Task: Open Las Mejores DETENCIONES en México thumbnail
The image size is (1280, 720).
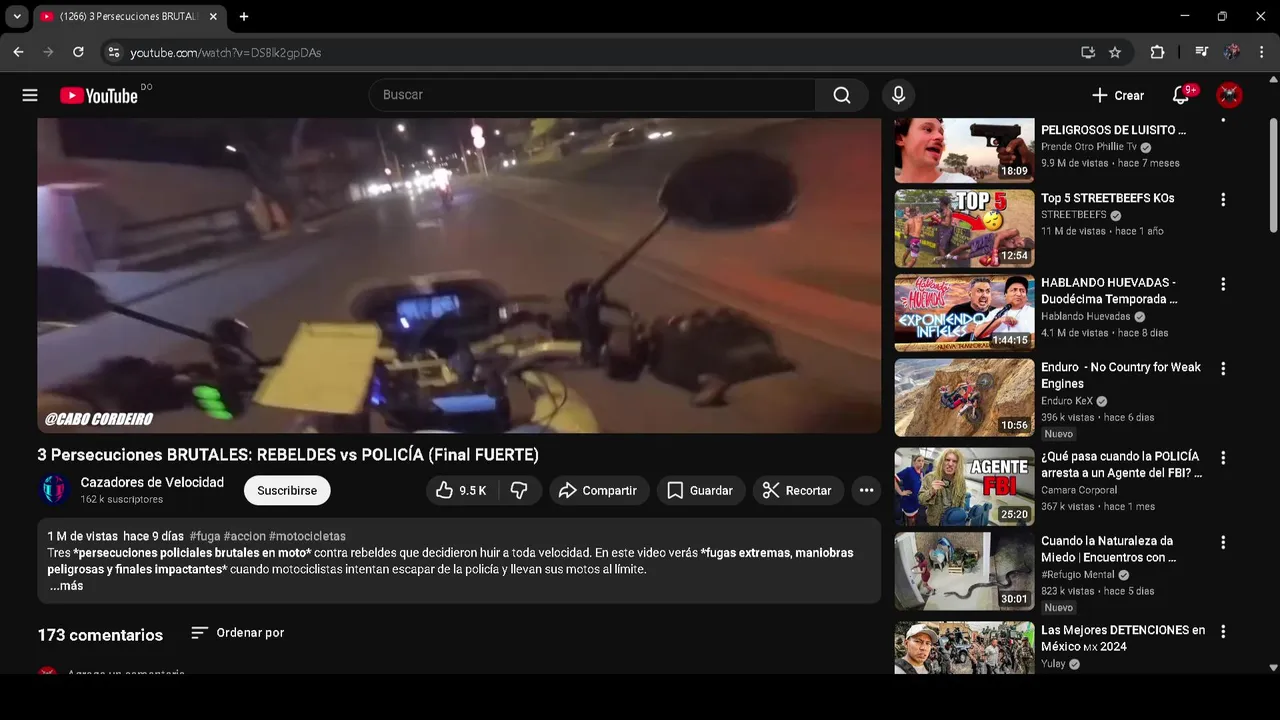Action: [x=964, y=647]
